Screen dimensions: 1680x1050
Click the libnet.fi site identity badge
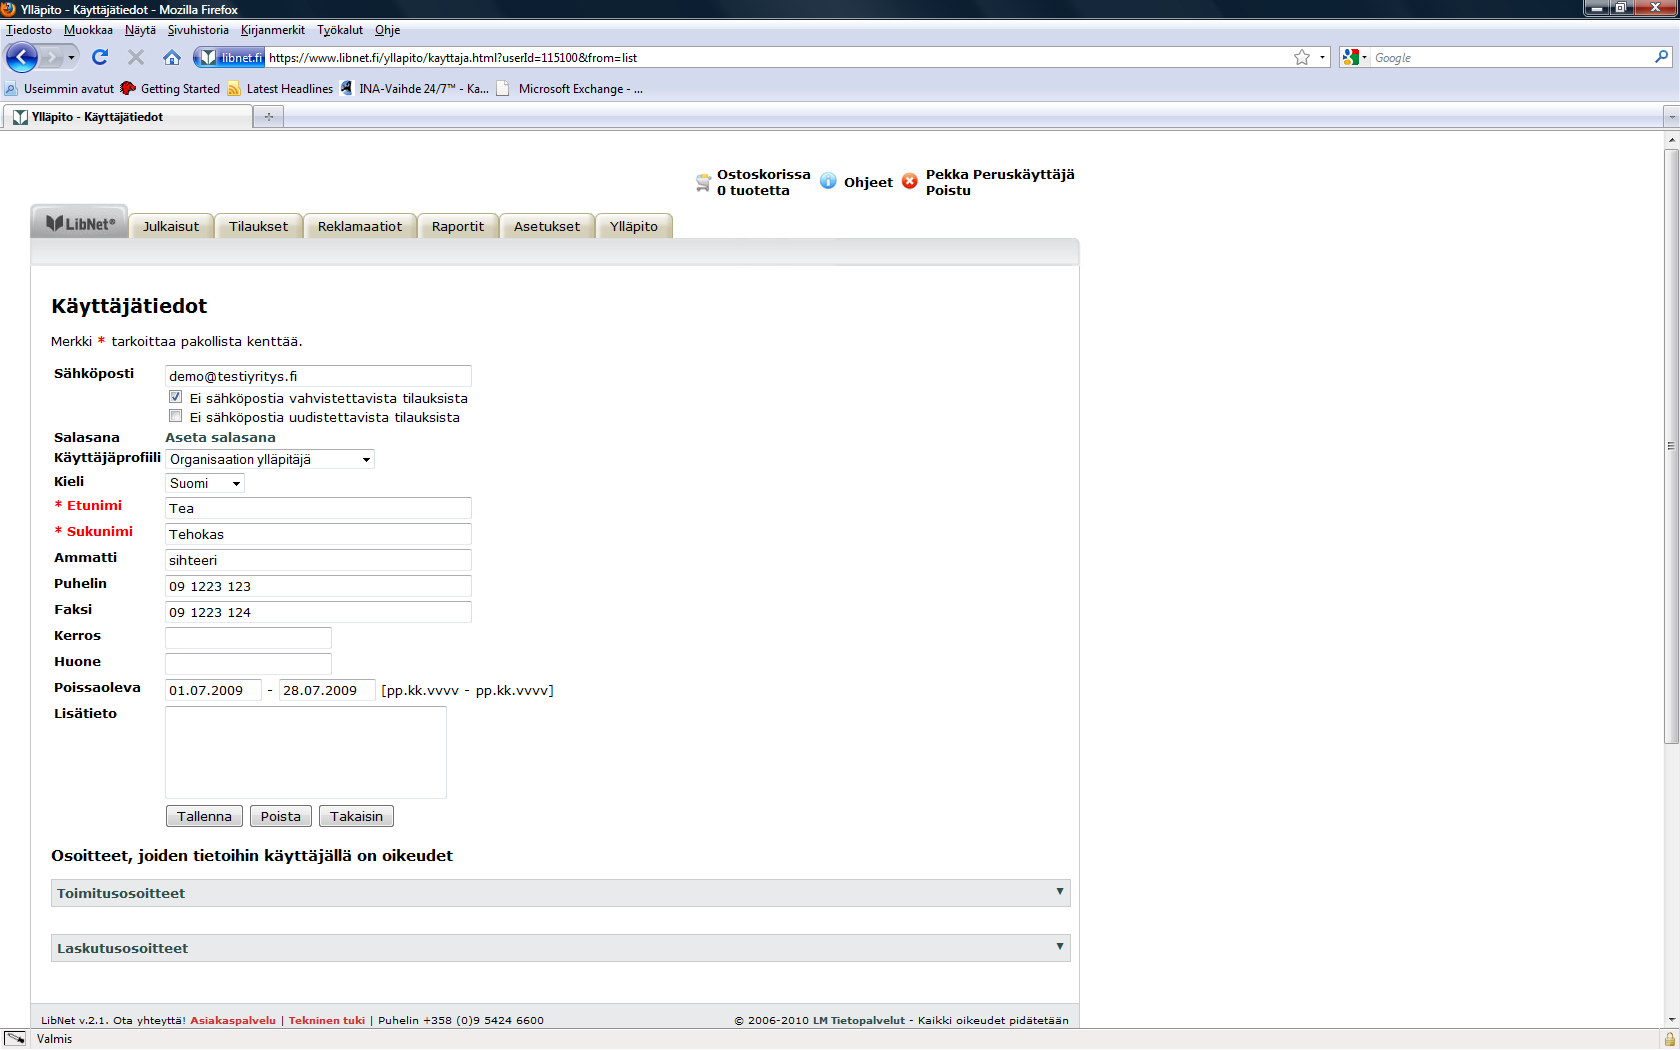pyautogui.click(x=230, y=57)
